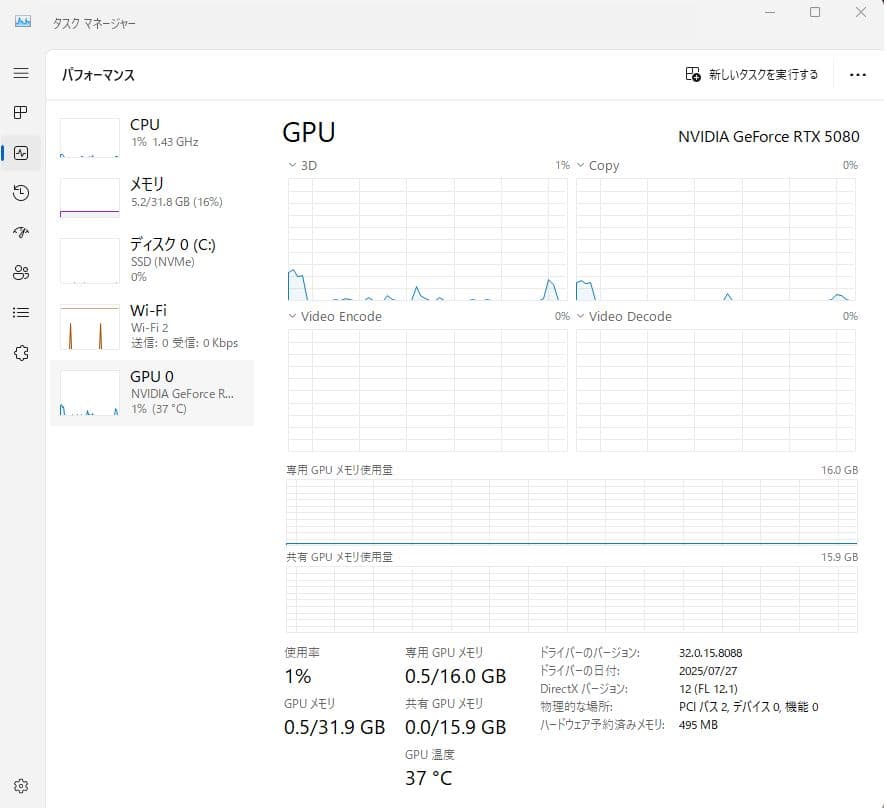The height and width of the screenshot is (808, 887).
Task: Select the Performance page icon
Action: pyautogui.click(x=21, y=153)
